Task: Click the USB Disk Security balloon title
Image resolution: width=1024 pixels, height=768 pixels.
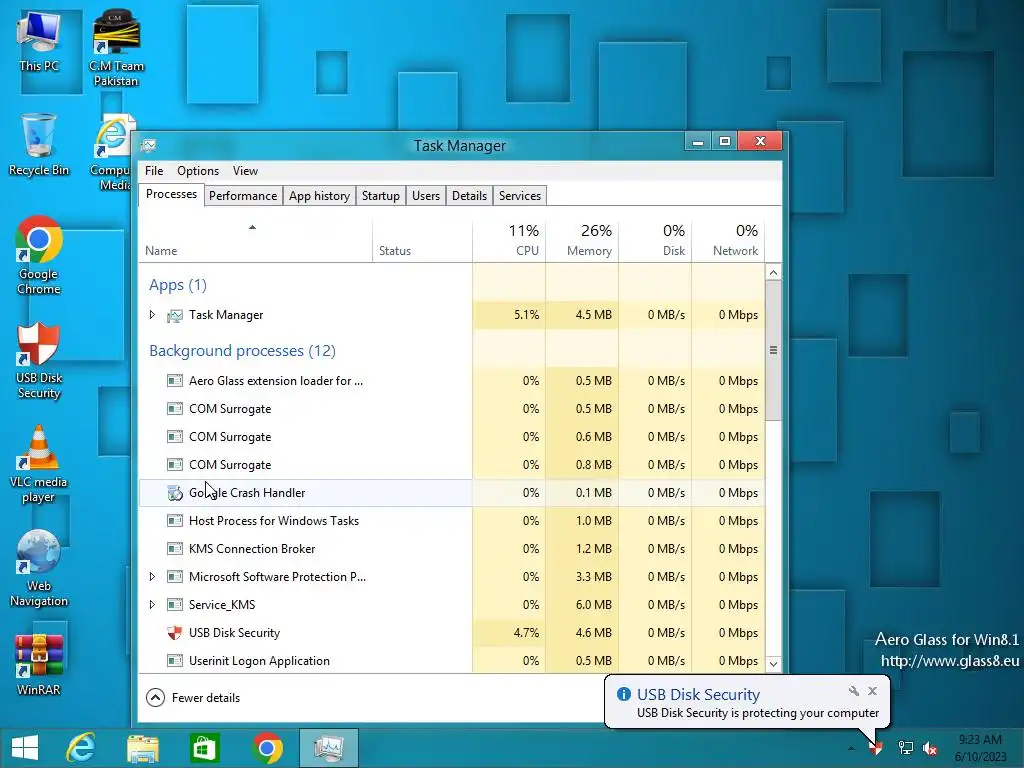Action: pyautogui.click(x=698, y=694)
